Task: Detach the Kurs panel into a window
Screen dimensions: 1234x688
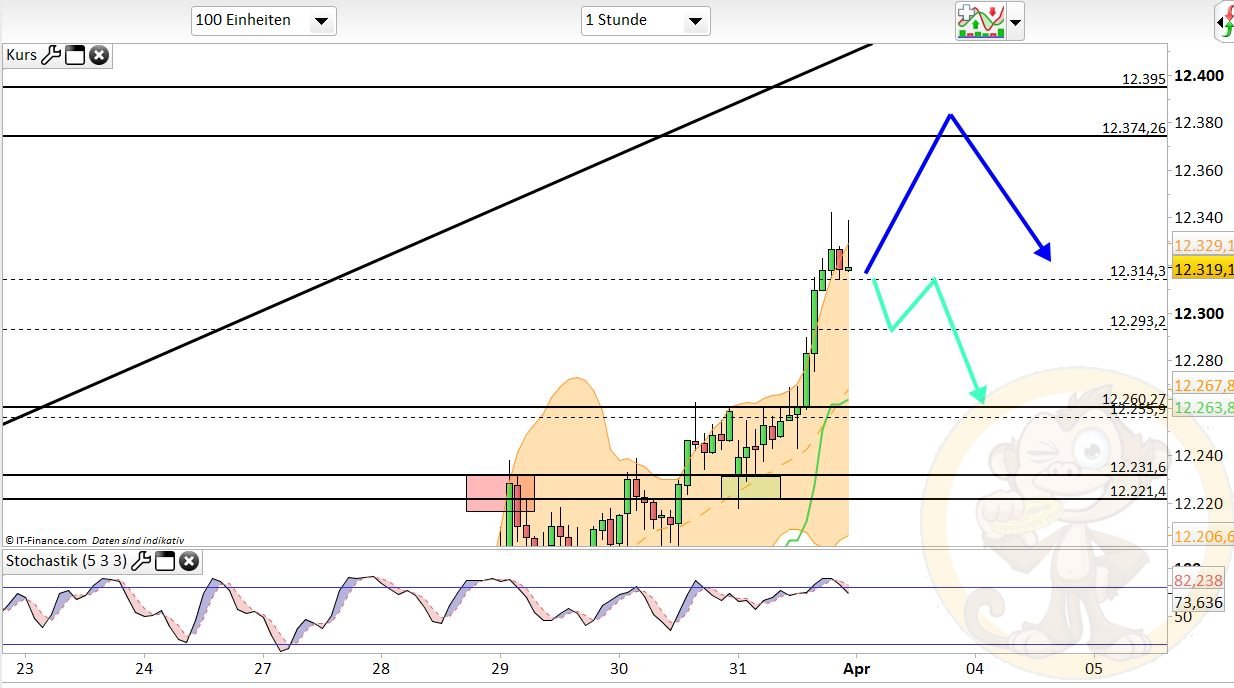Action: [74, 56]
